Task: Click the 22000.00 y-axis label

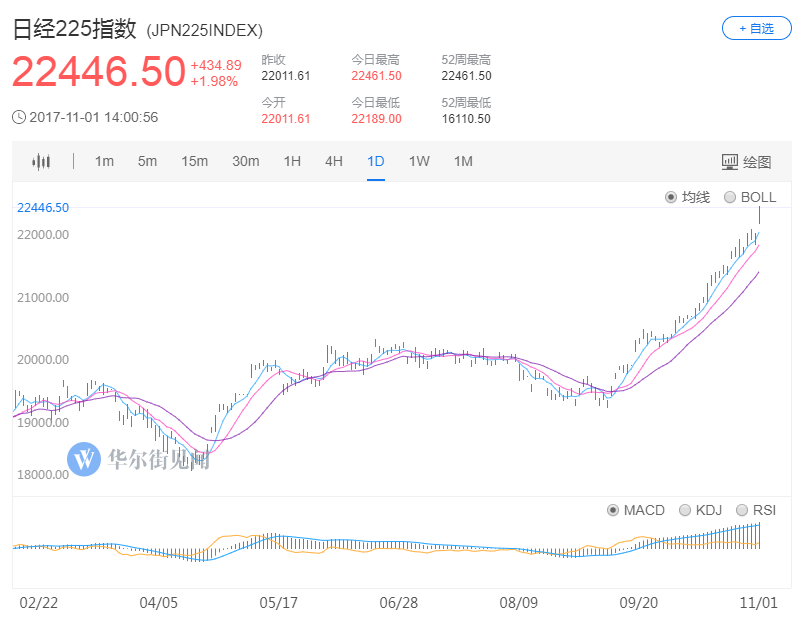Action: (x=43, y=235)
